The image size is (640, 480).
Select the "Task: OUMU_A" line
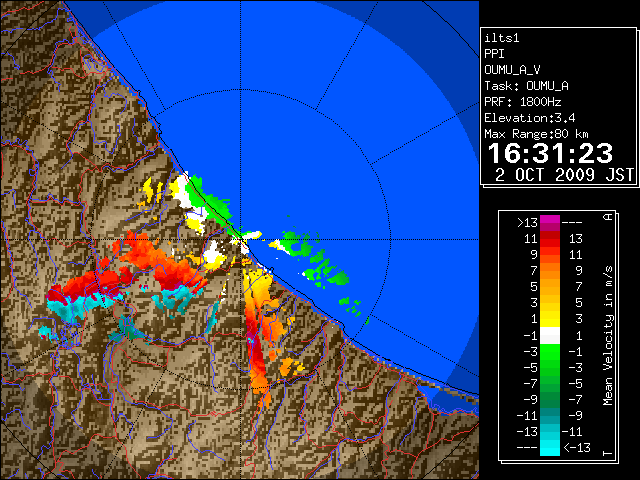tap(527, 86)
